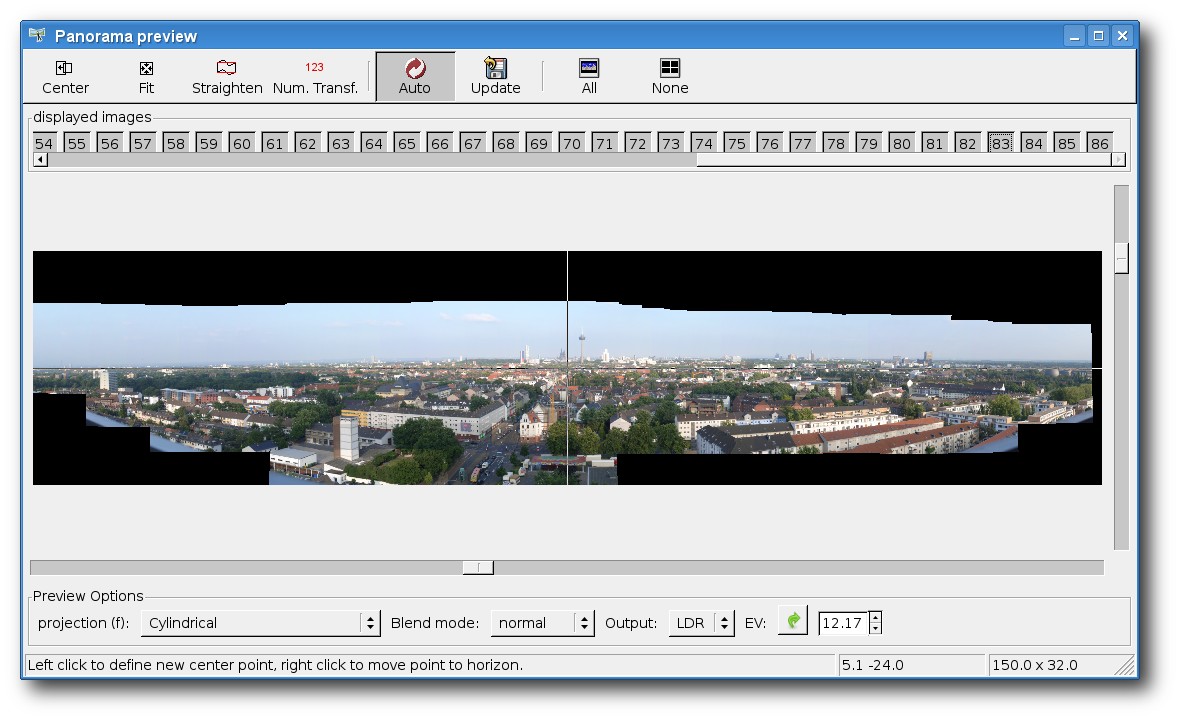1180x720 pixels.
Task: Open the Blend mode normal dropdown
Action: pyautogui.click(x=542, y=623)
